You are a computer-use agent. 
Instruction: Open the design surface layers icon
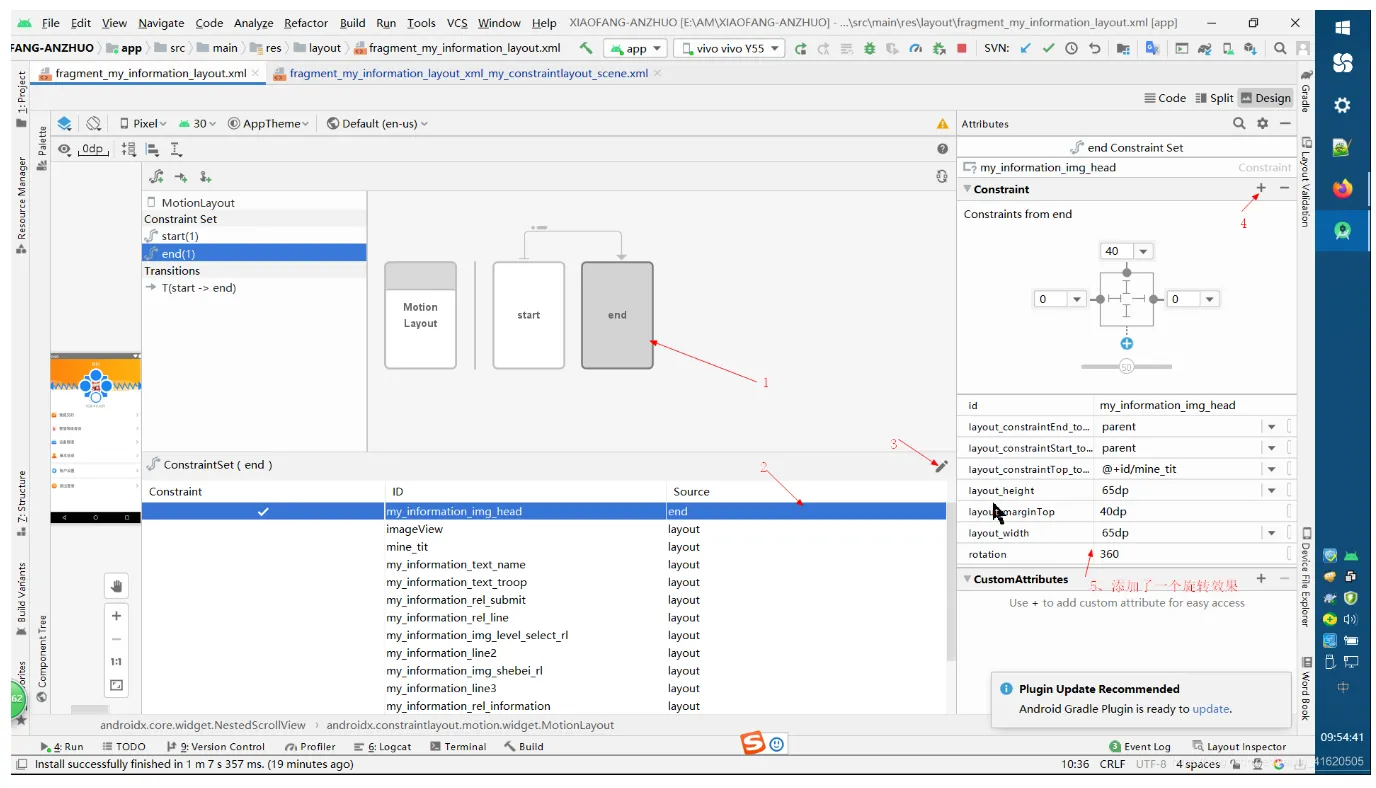pos(64,123)
